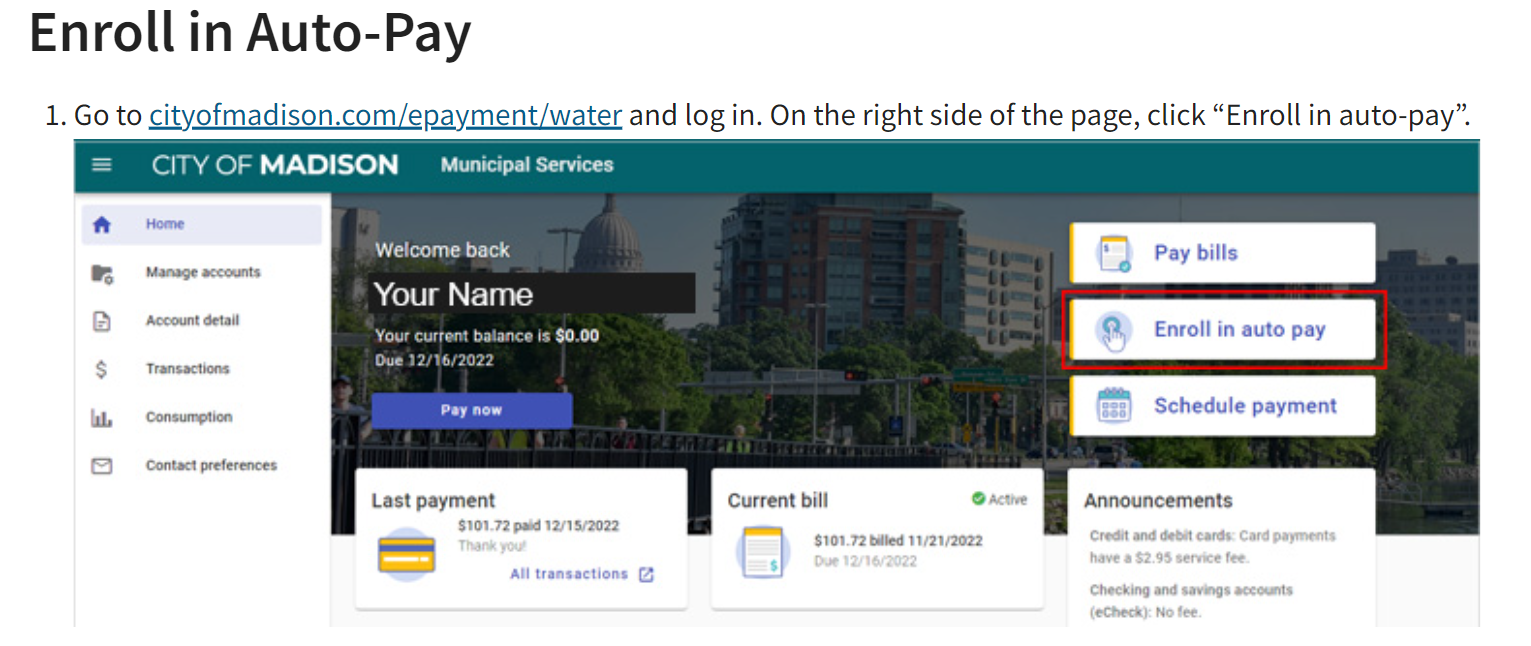
Task: Click the Active status badge on Current bill
Action: pyautogui.click(x=999, y=499)
